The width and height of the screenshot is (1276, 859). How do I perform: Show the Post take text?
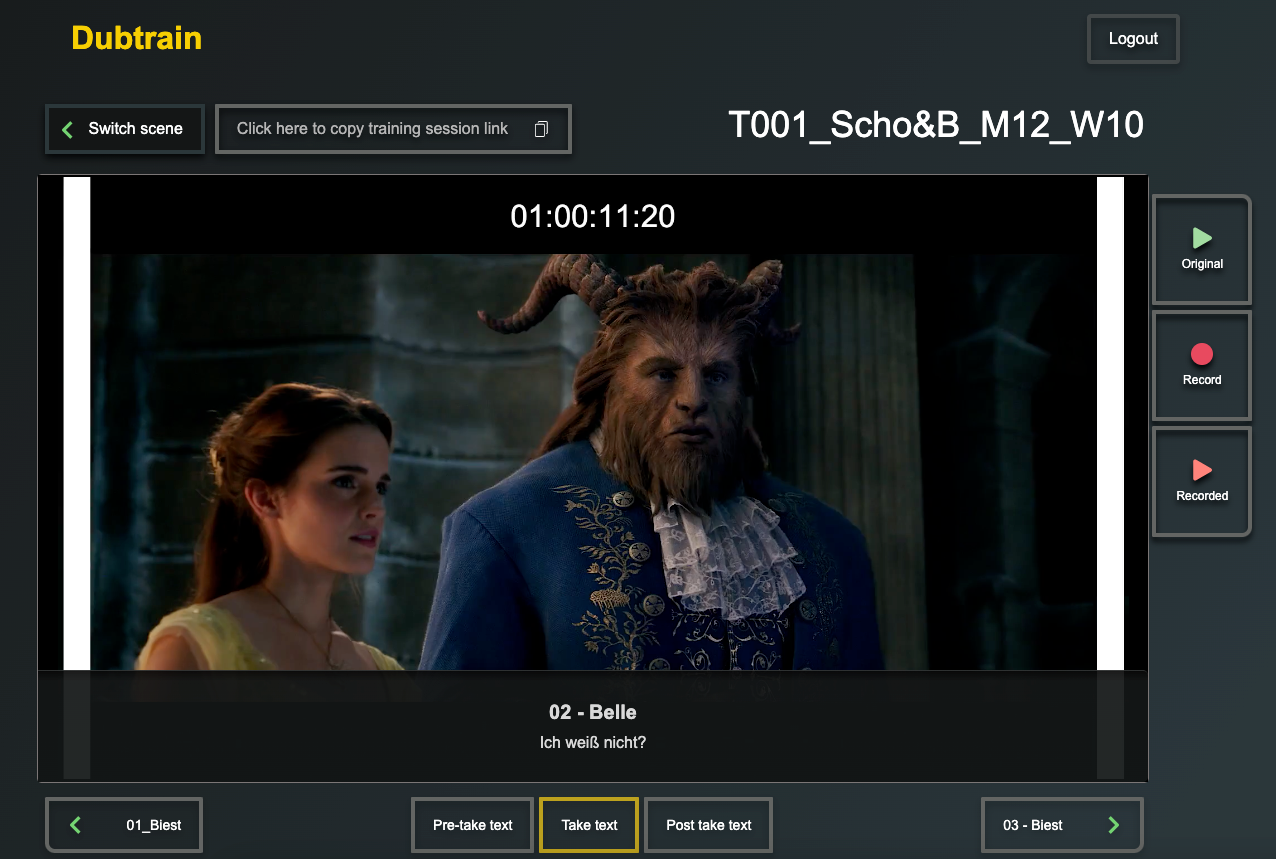click(x=709, y=825)
